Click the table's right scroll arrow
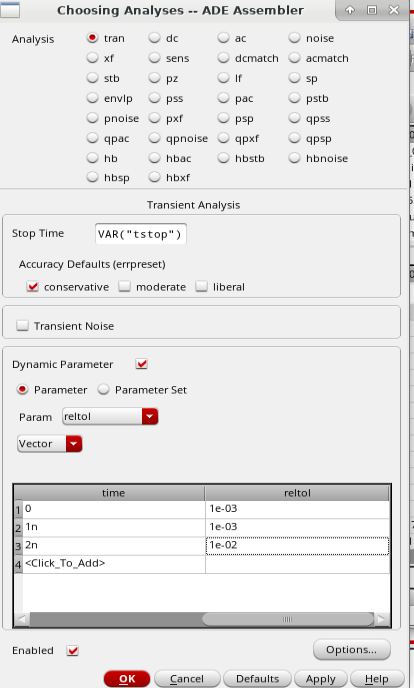This screenshot has width=414, height=688. [x=382, y=620]
